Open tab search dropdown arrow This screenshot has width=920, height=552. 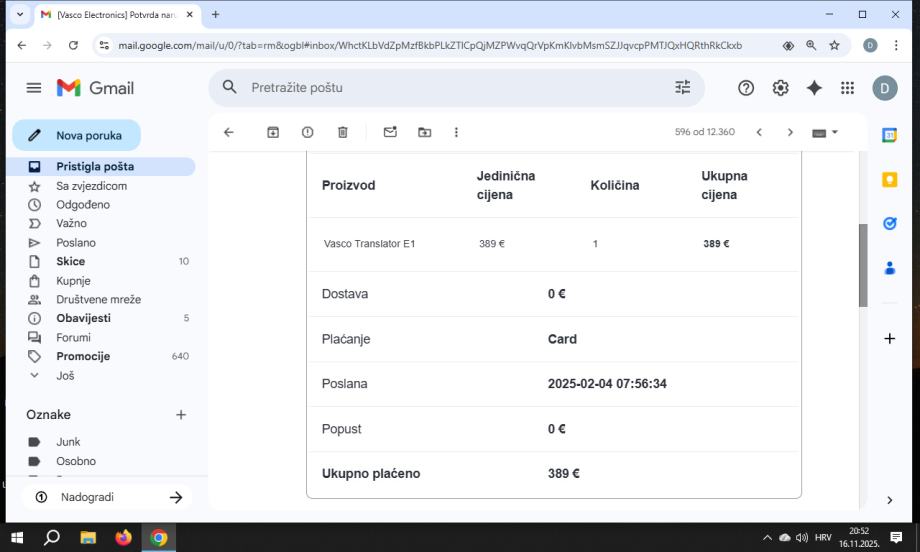(x=20, y=14)
